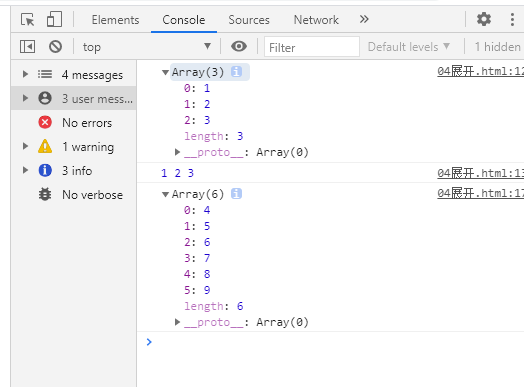
Task: Click info badge next to Array(3)
Action: (236, 72)
